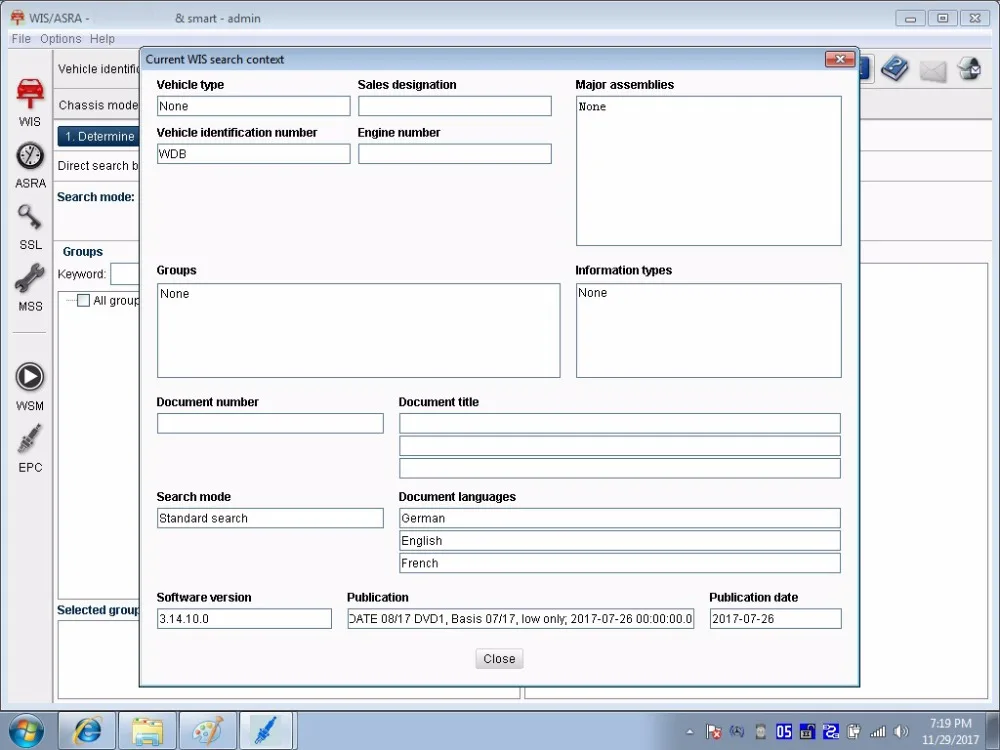Click inside the Information types list

[709, 330]
